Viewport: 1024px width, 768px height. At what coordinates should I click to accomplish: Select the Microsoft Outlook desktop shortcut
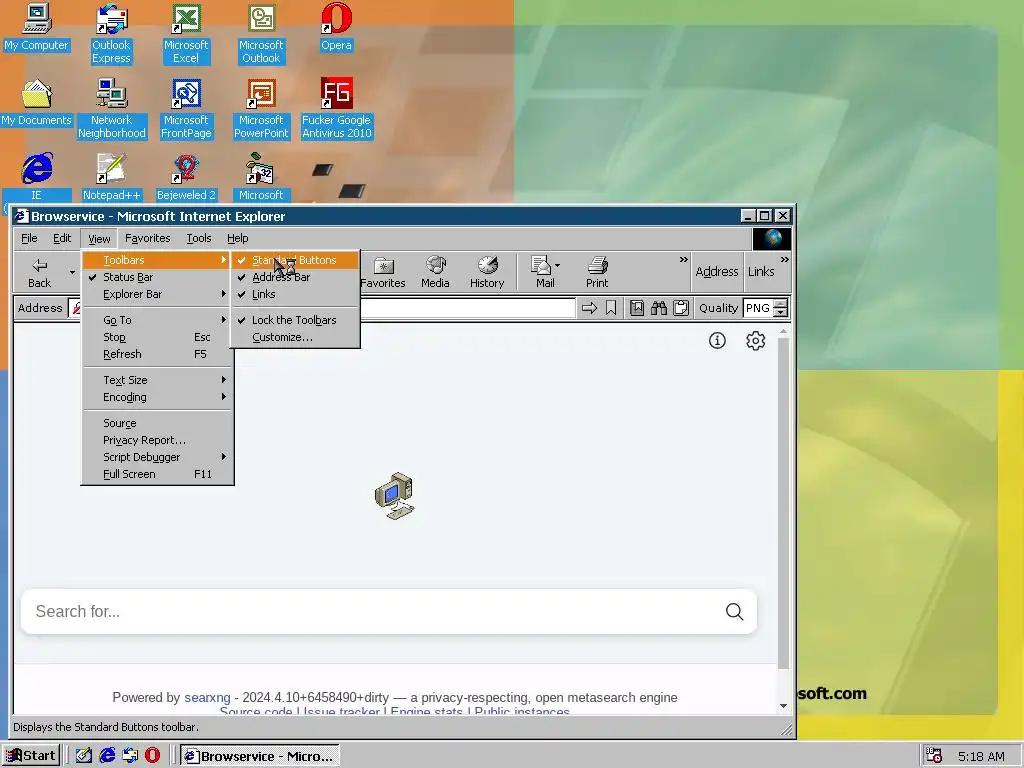261,34
